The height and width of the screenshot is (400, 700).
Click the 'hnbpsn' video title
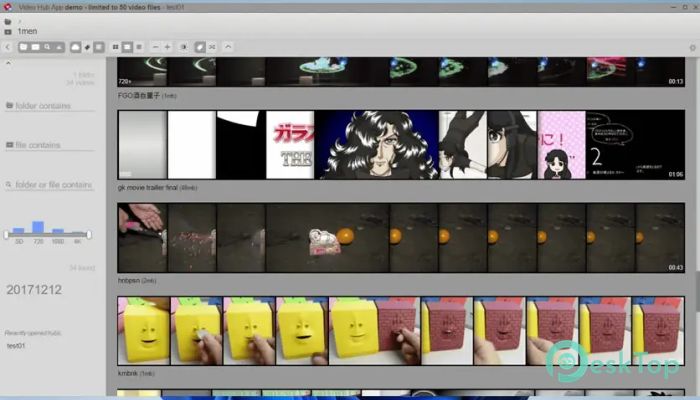pos(129,280)
